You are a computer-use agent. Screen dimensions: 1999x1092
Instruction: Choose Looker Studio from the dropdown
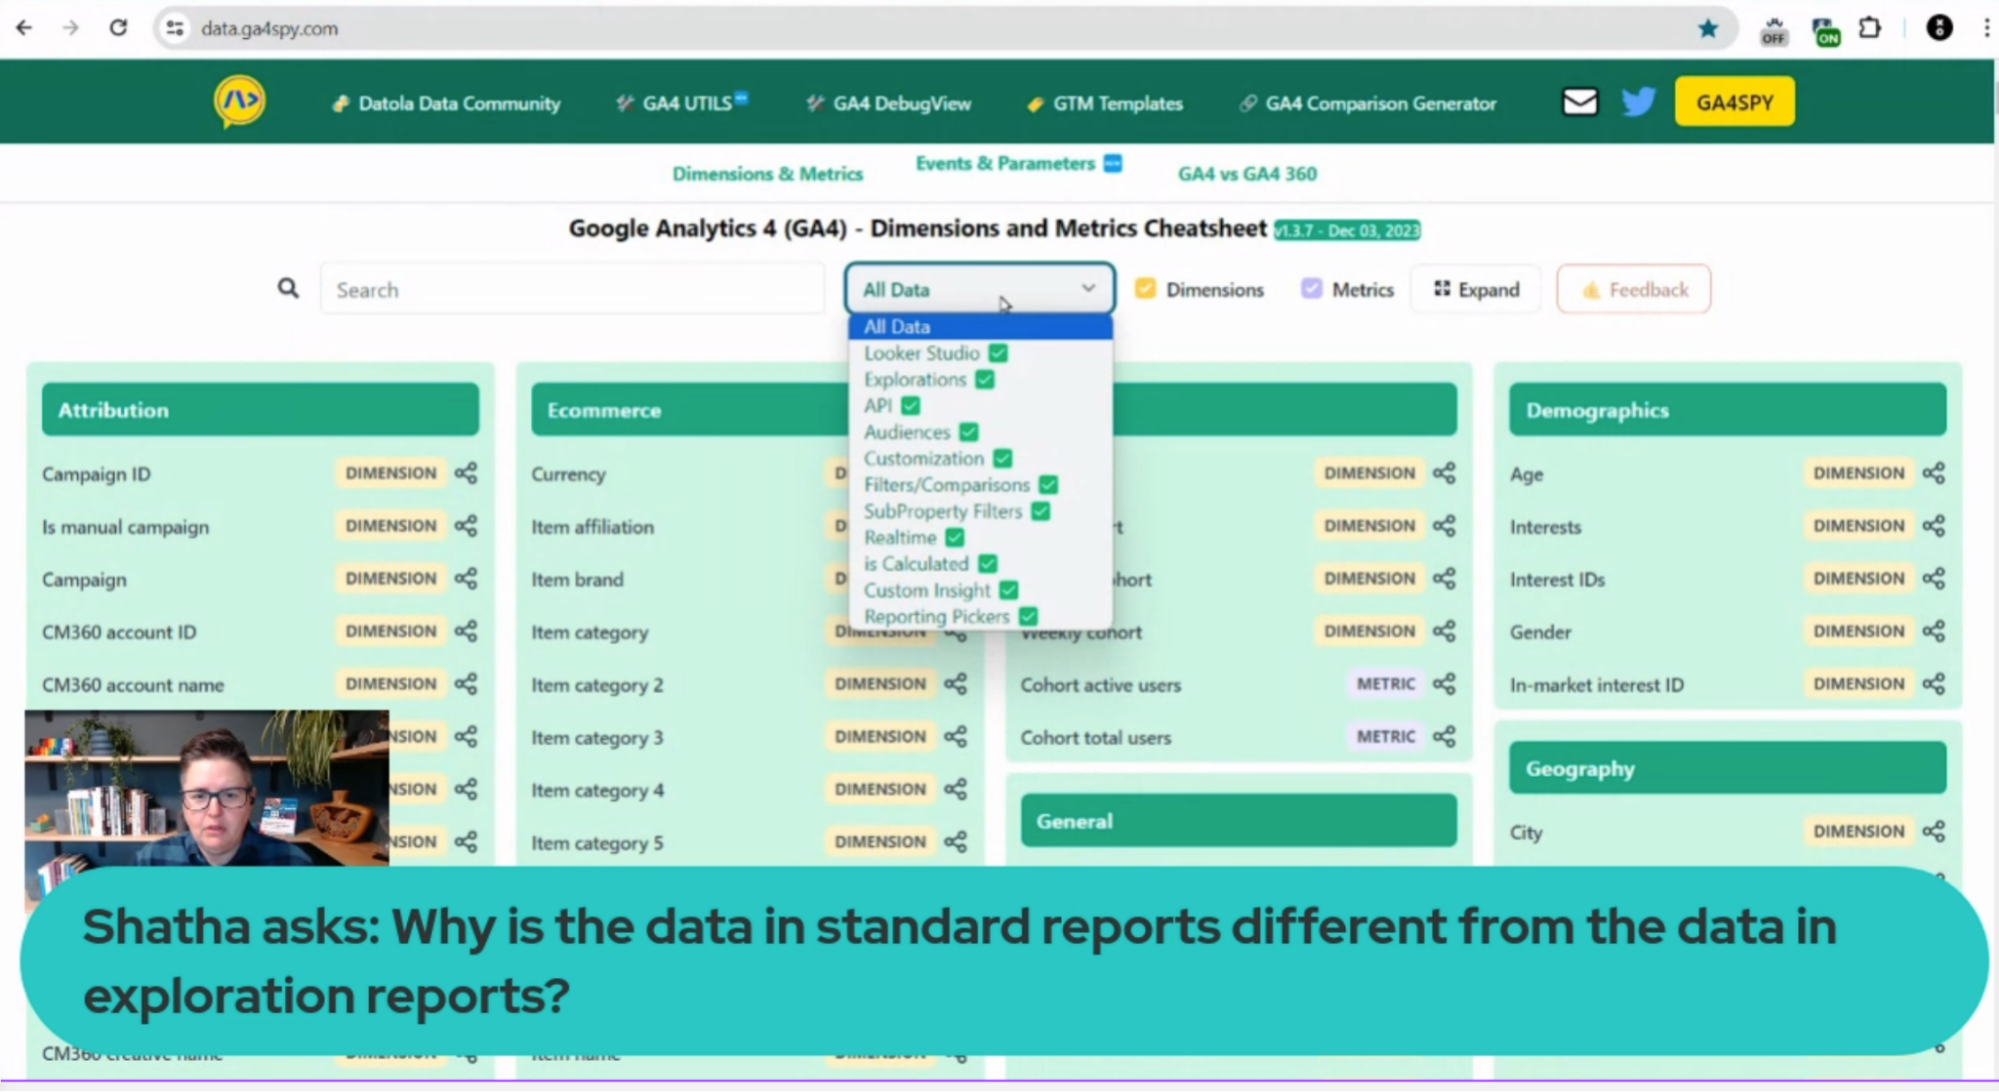tap(980, 353)
